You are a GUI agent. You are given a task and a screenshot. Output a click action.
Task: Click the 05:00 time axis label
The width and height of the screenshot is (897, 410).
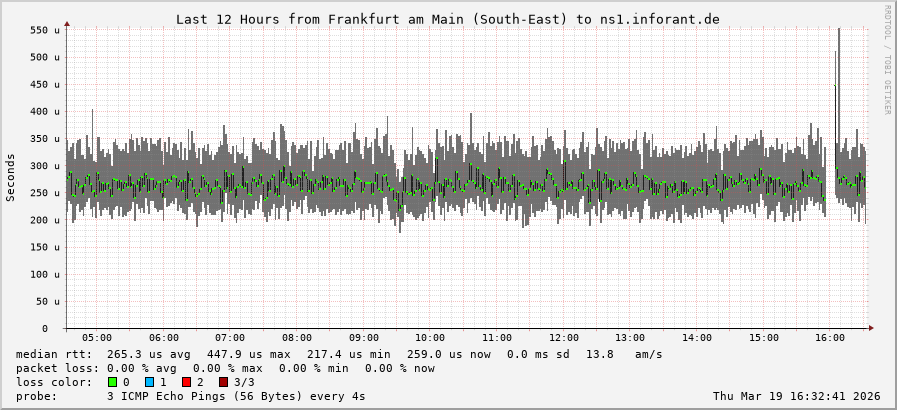tap(97, 338)
